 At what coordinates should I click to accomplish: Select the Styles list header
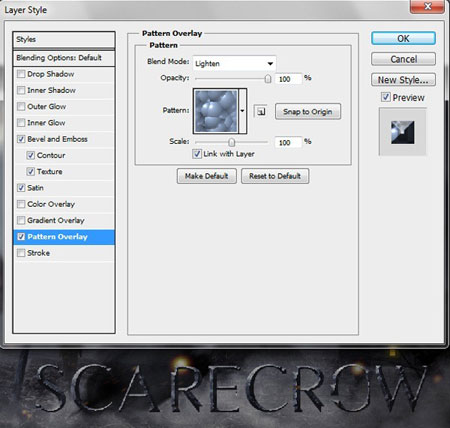coord(64,39)
